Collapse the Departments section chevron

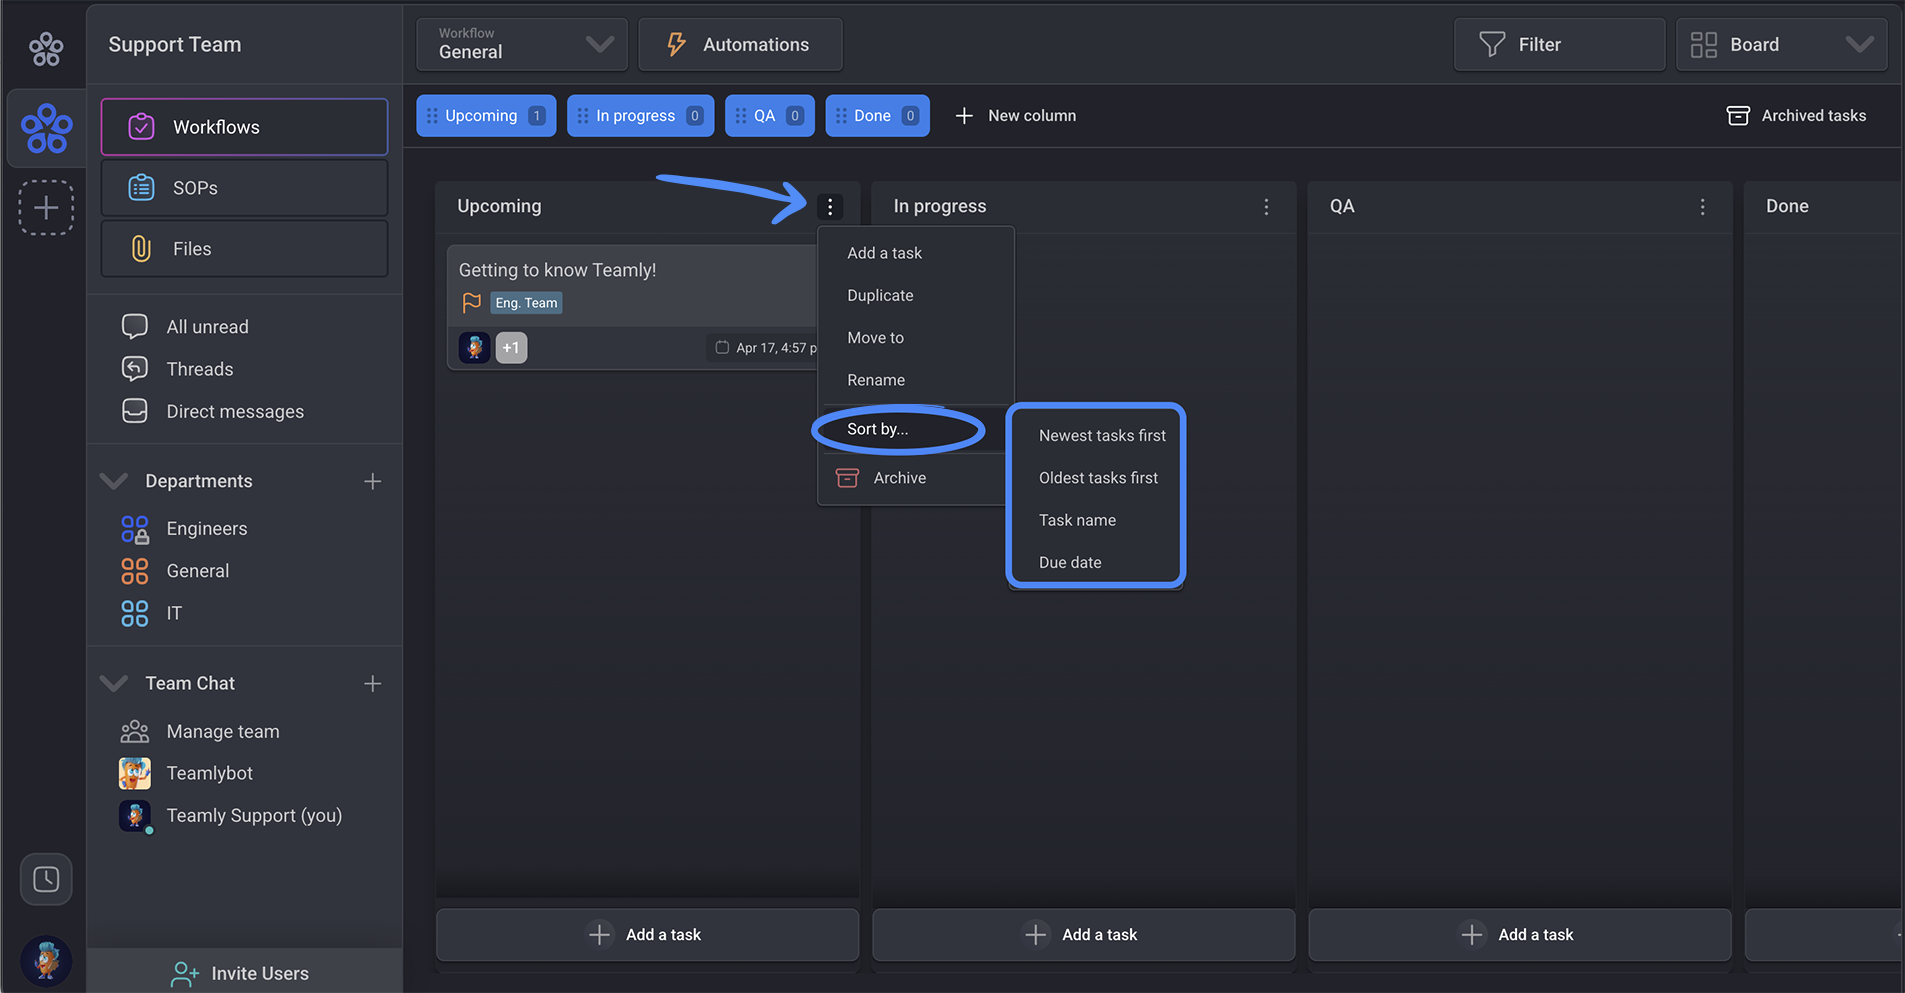coord(114,481)
